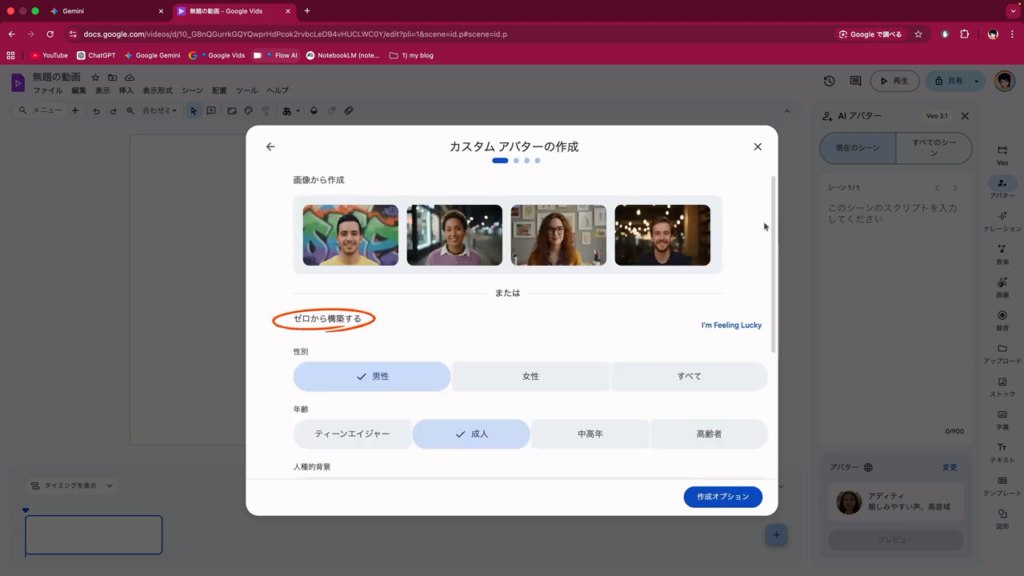This screenshot has height=576, width=1024.
Task: Switch to the すべてのシーン tab
Action: coord(934,147)
